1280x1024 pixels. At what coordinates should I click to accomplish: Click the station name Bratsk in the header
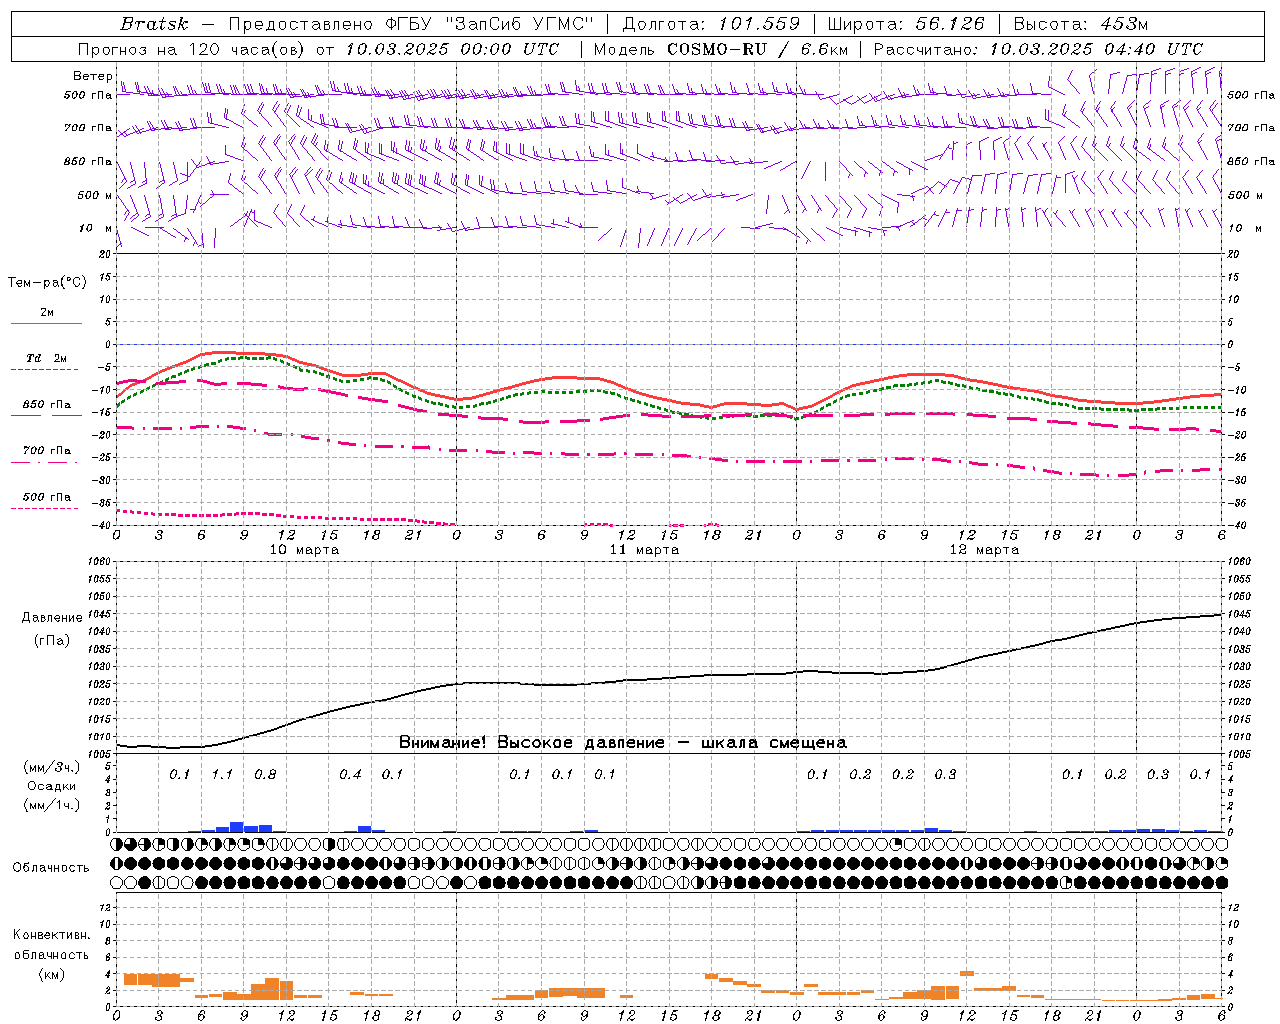pos(153,24)
